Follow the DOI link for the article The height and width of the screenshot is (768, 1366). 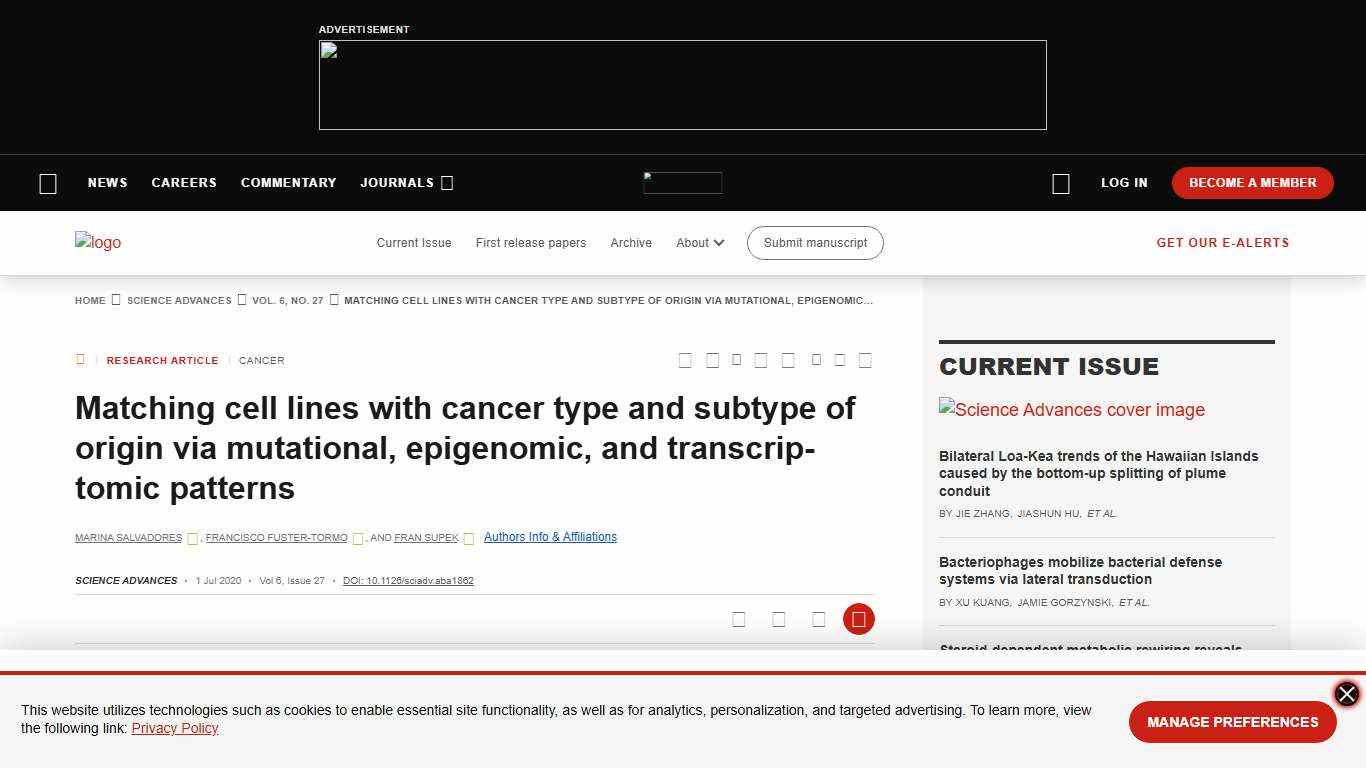point(408,580)
